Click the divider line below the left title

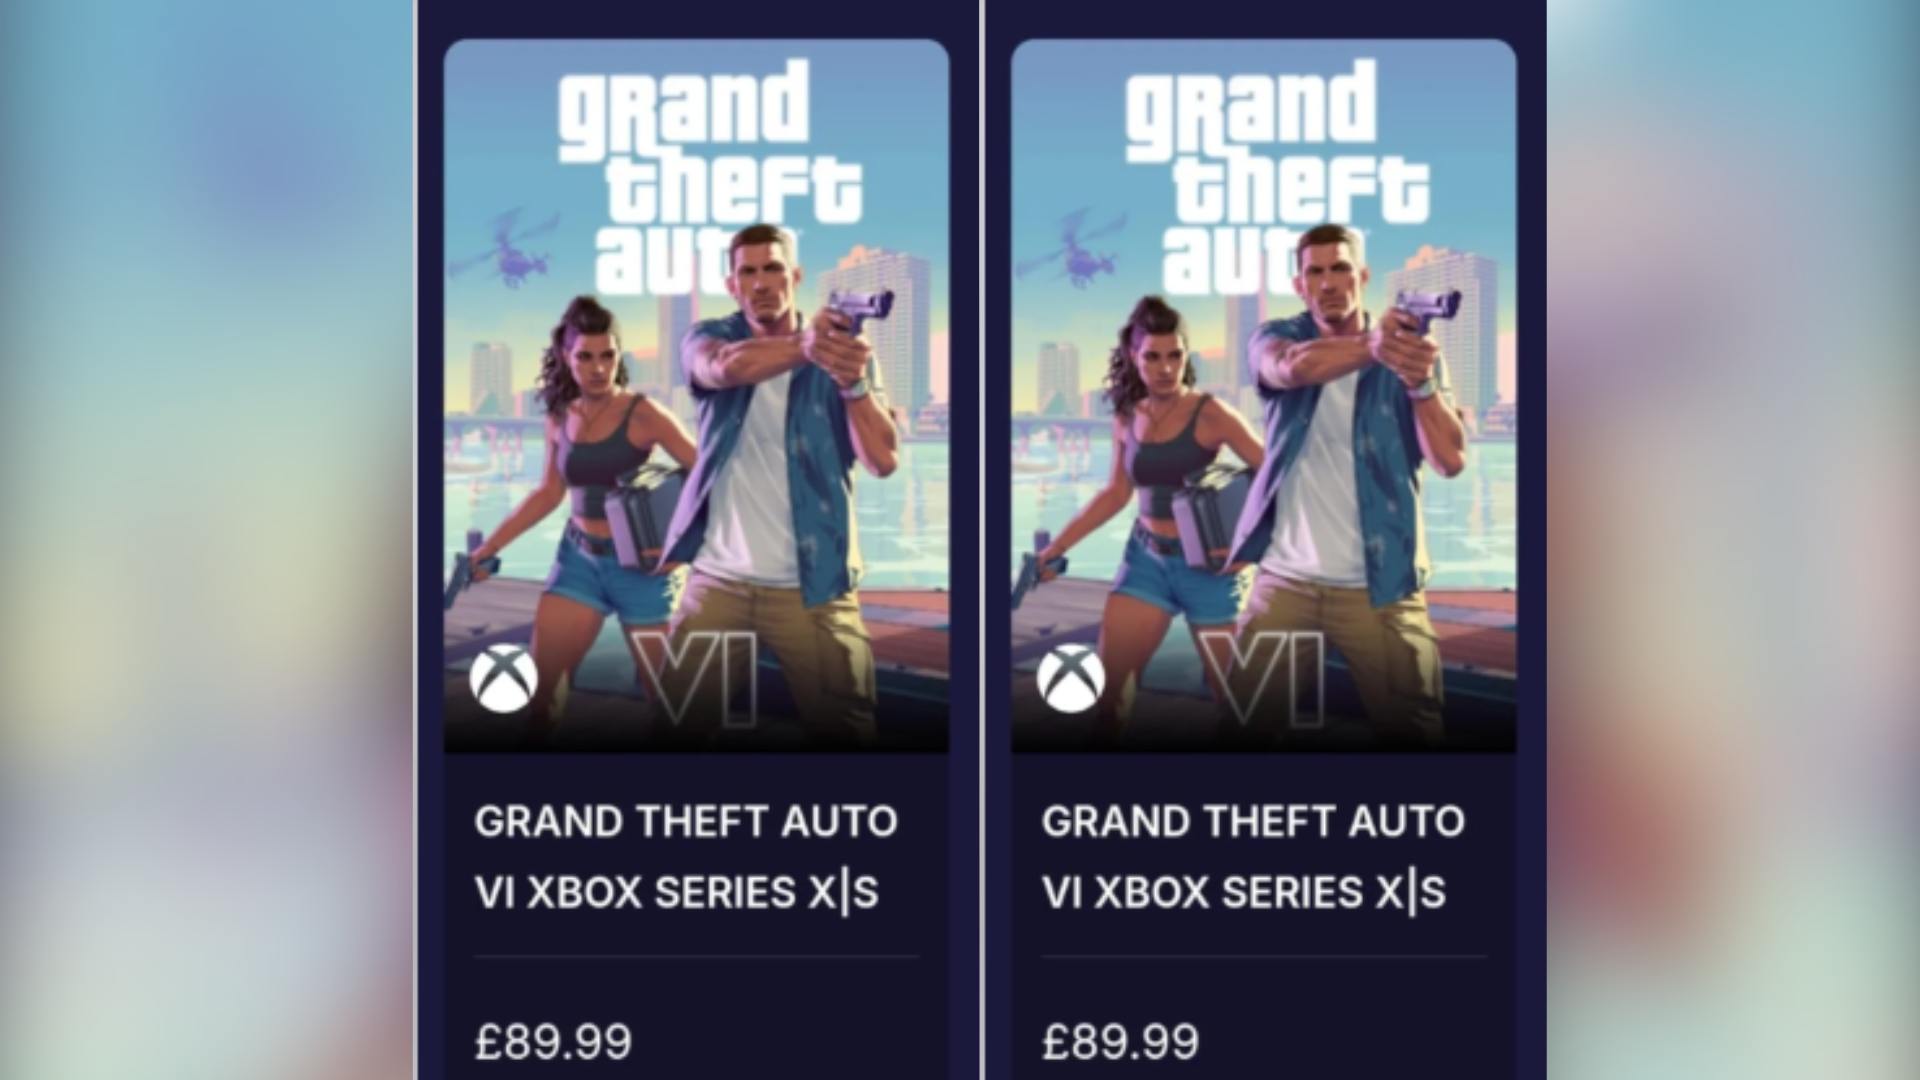[x=697, y=955]
